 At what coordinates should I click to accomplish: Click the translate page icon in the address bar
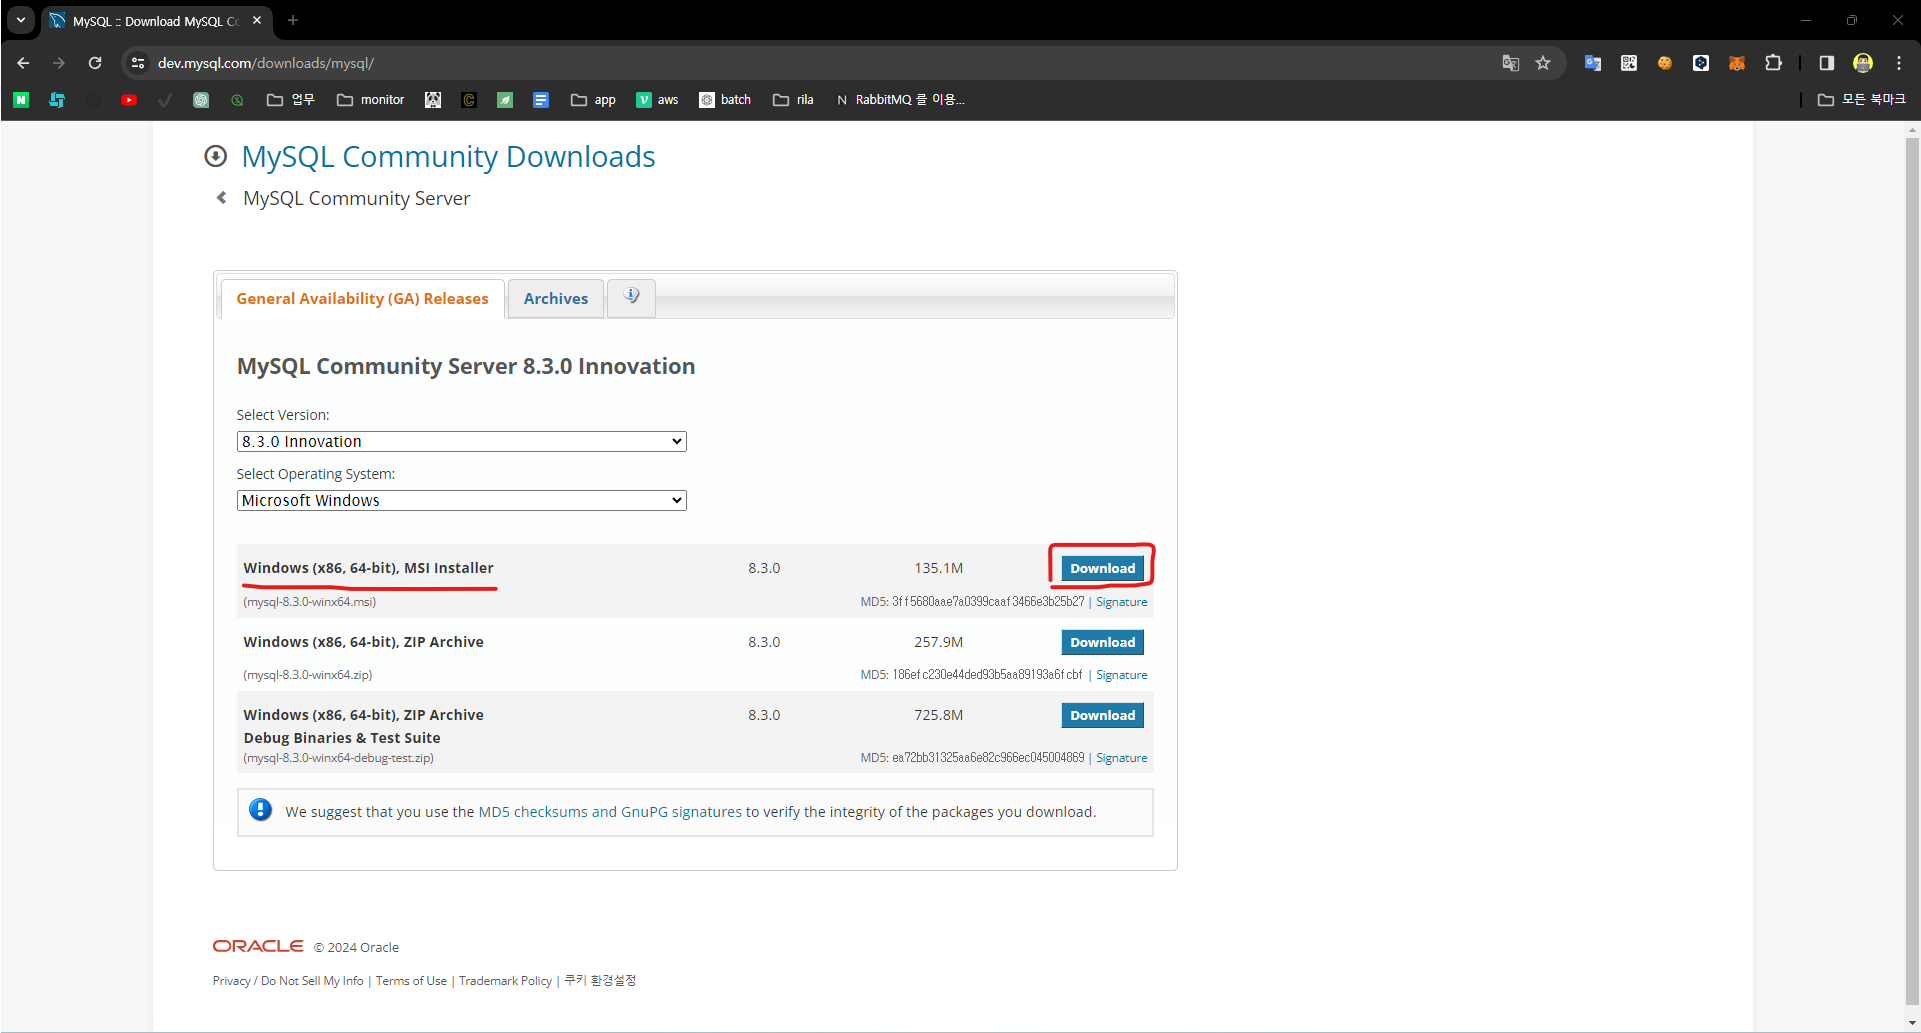click(x=1511, y=63)
